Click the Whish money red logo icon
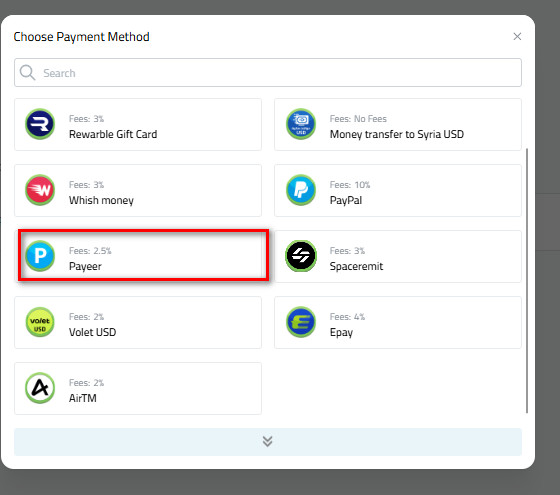Image resolution: width=560 pixels, height=495 pixels. (40, 190)
